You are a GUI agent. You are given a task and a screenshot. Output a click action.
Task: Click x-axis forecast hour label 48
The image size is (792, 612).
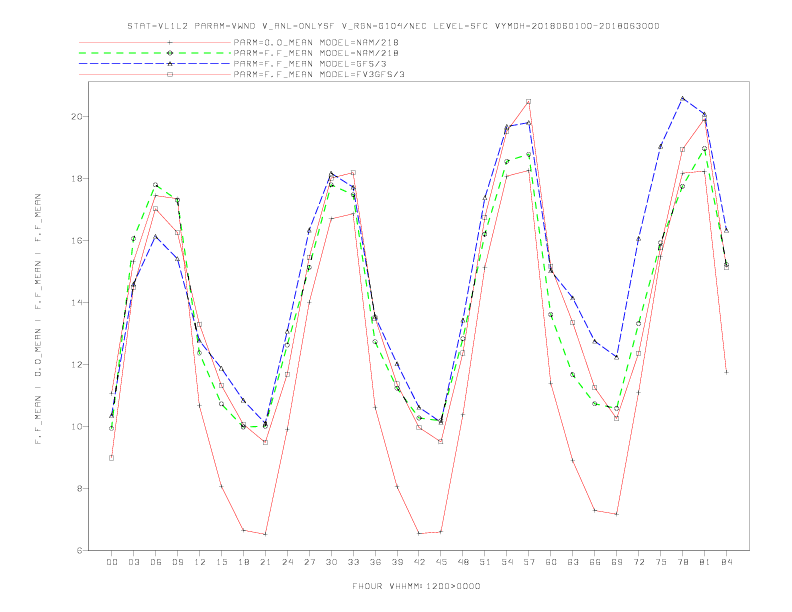coord(463,562)
